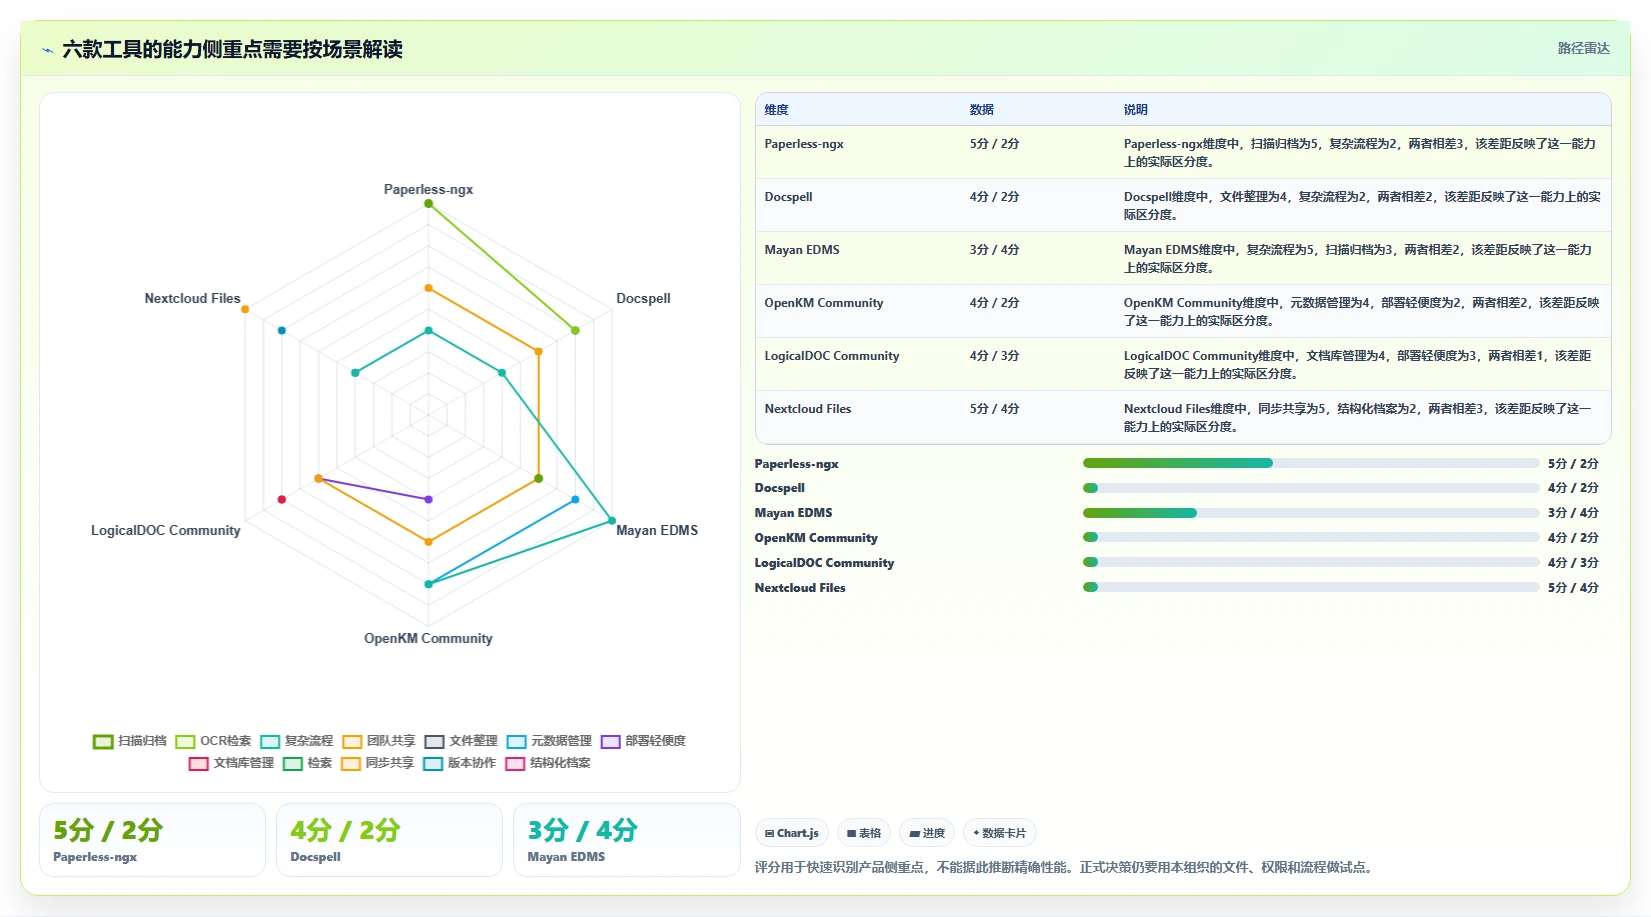Hide the 复杂流程 dataset in legend
1651x917 pixels.
[296, 741]
